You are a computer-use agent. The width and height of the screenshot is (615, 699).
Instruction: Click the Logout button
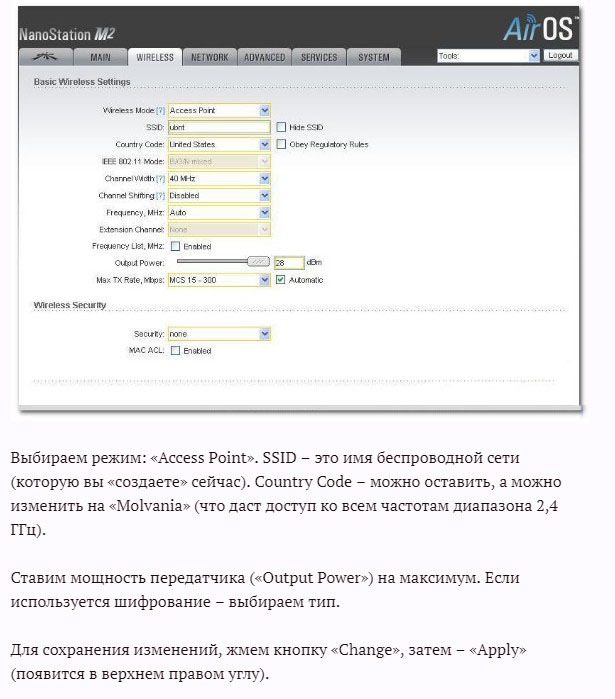[x=560, y=55]
